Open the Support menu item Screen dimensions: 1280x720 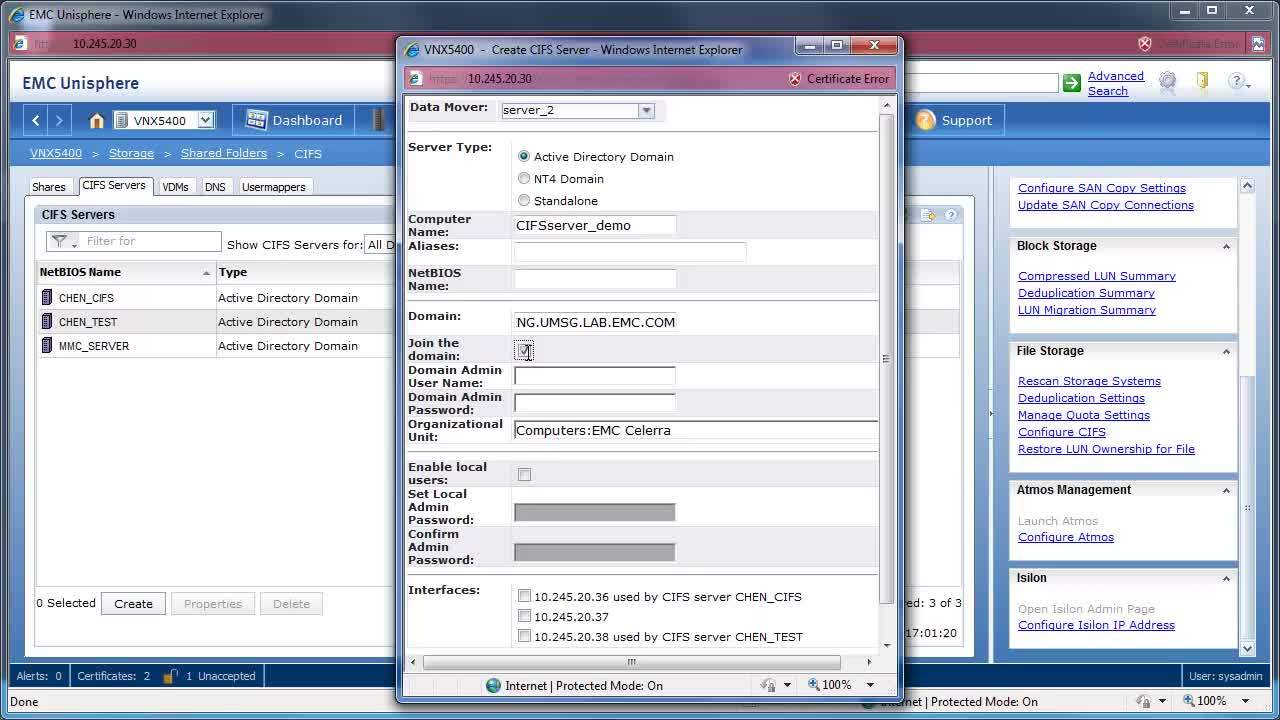pyautogui.click(x=954, y=120)
